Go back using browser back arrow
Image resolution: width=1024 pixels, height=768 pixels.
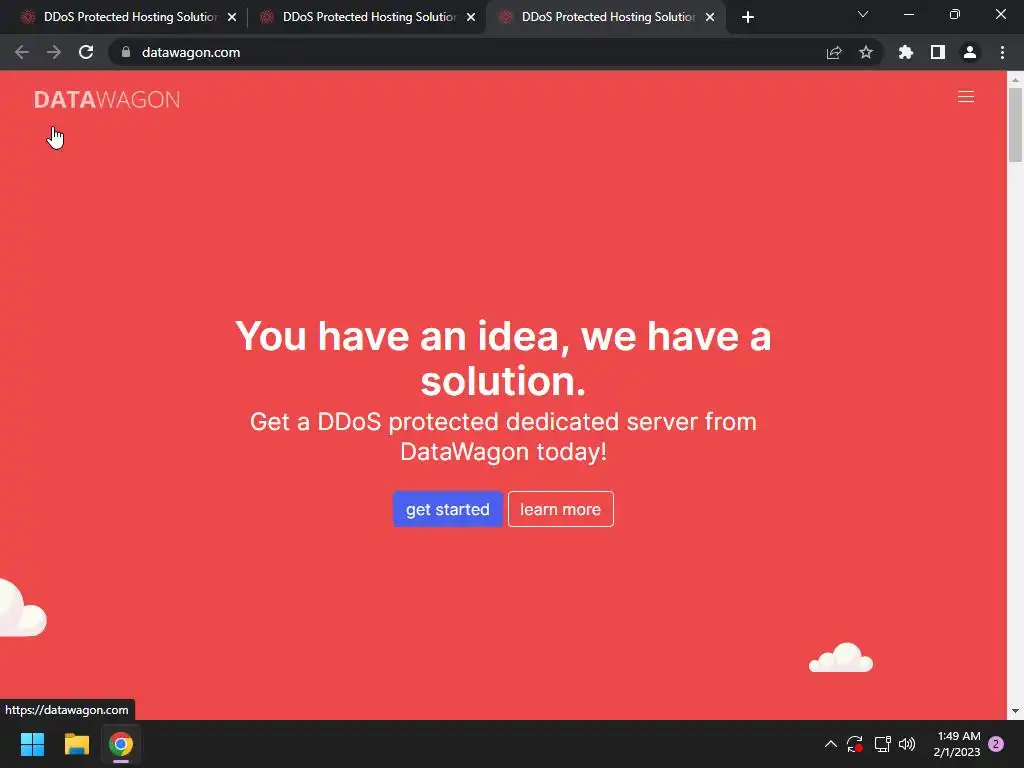point(22,52)
